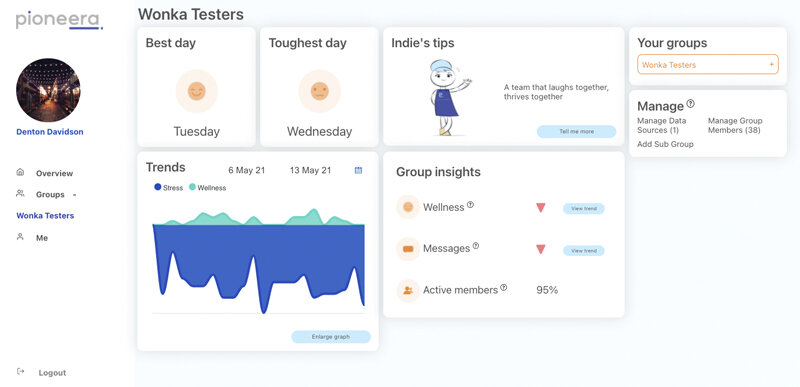Open the Wonka Testers group selector box

coord(708,65)
